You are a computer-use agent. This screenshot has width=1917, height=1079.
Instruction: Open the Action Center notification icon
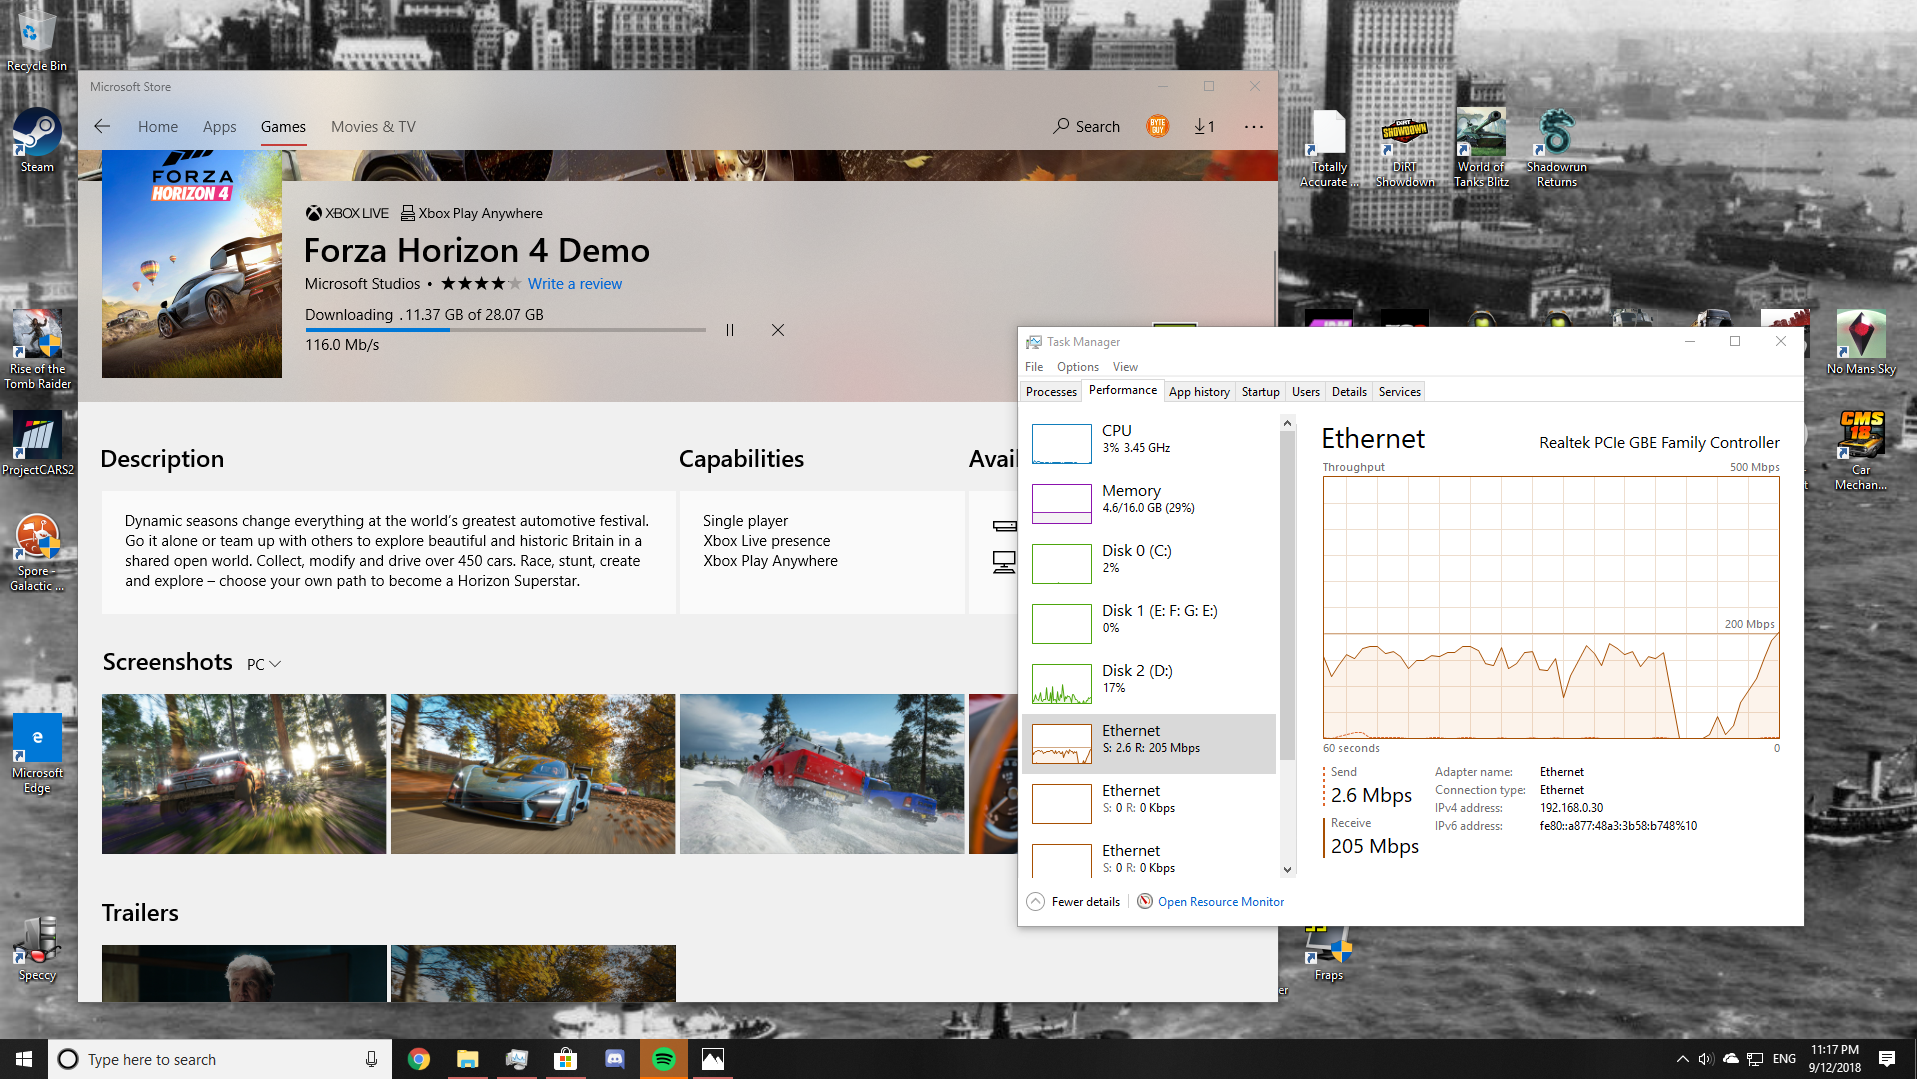coord(1887,1059)
